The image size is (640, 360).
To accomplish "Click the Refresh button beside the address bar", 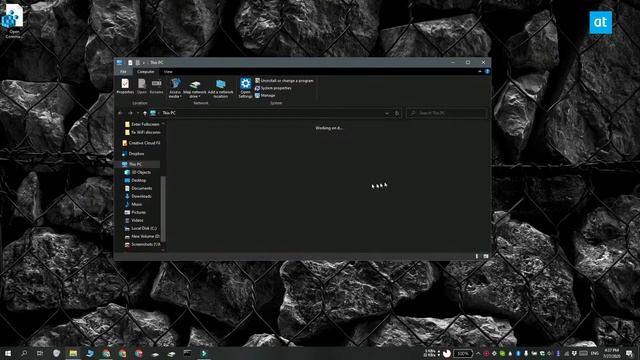I will (x=397, y=113).
